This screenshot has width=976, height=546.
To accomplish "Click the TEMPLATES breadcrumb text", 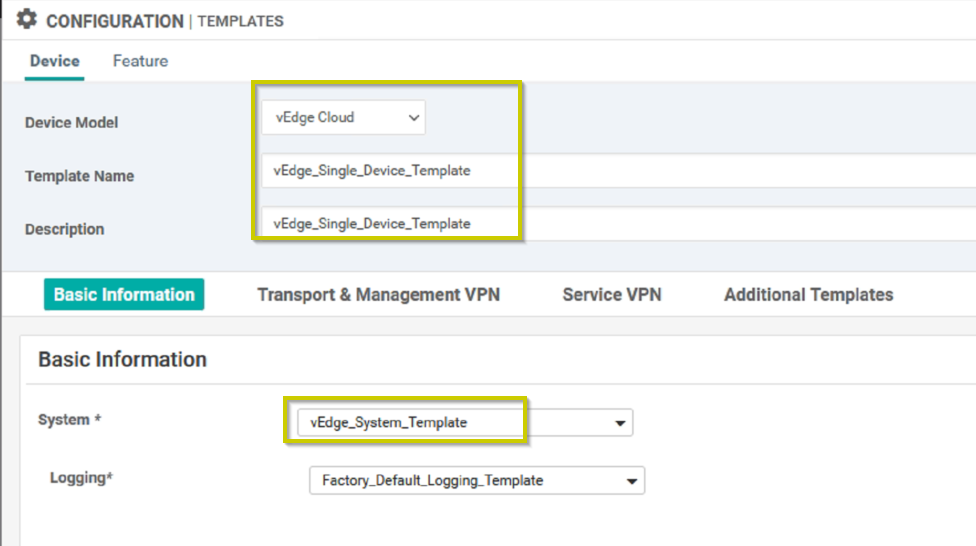I will (240, 21).
